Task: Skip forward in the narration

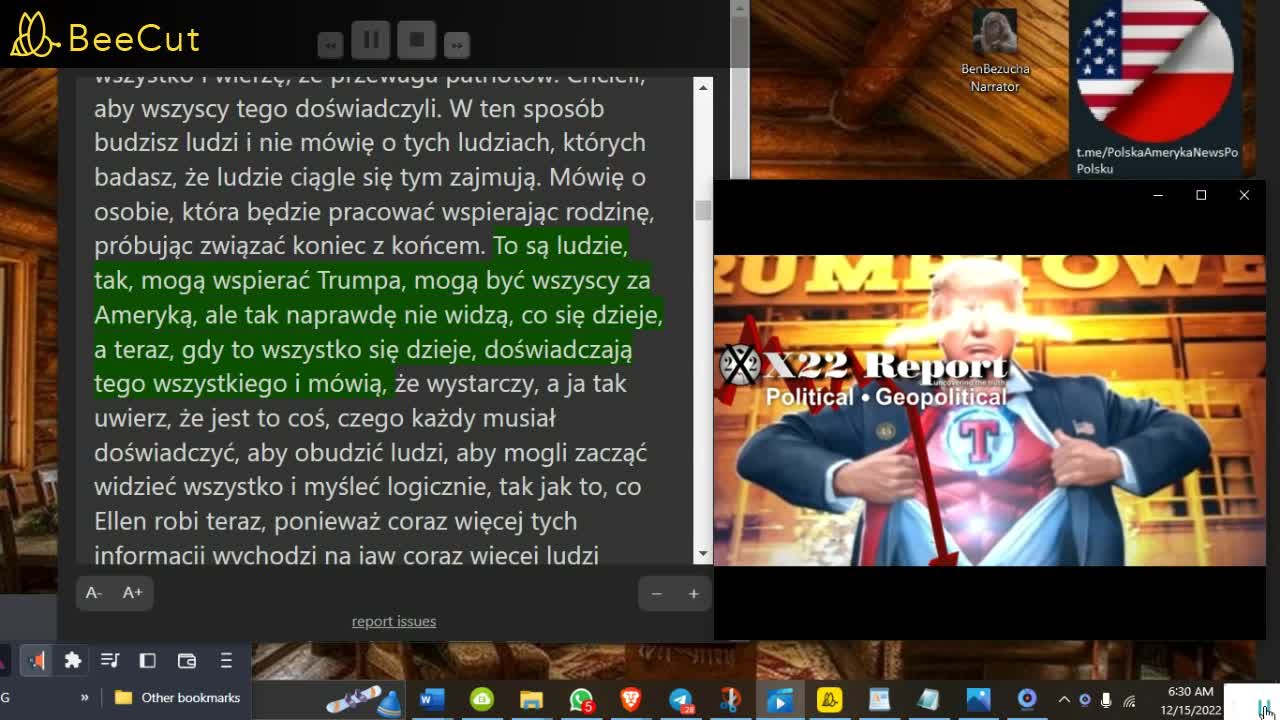Action: [456, 44]
